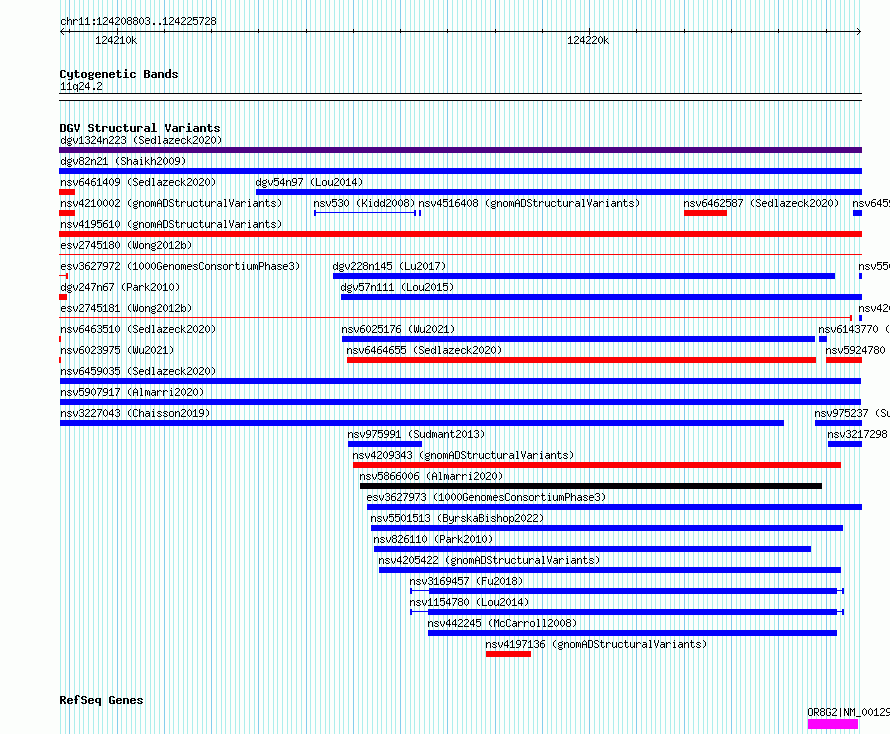Open dgv57n111 (Lou2015) label
This screenshot has width=890, height=734.
click(x=397, y=287)
